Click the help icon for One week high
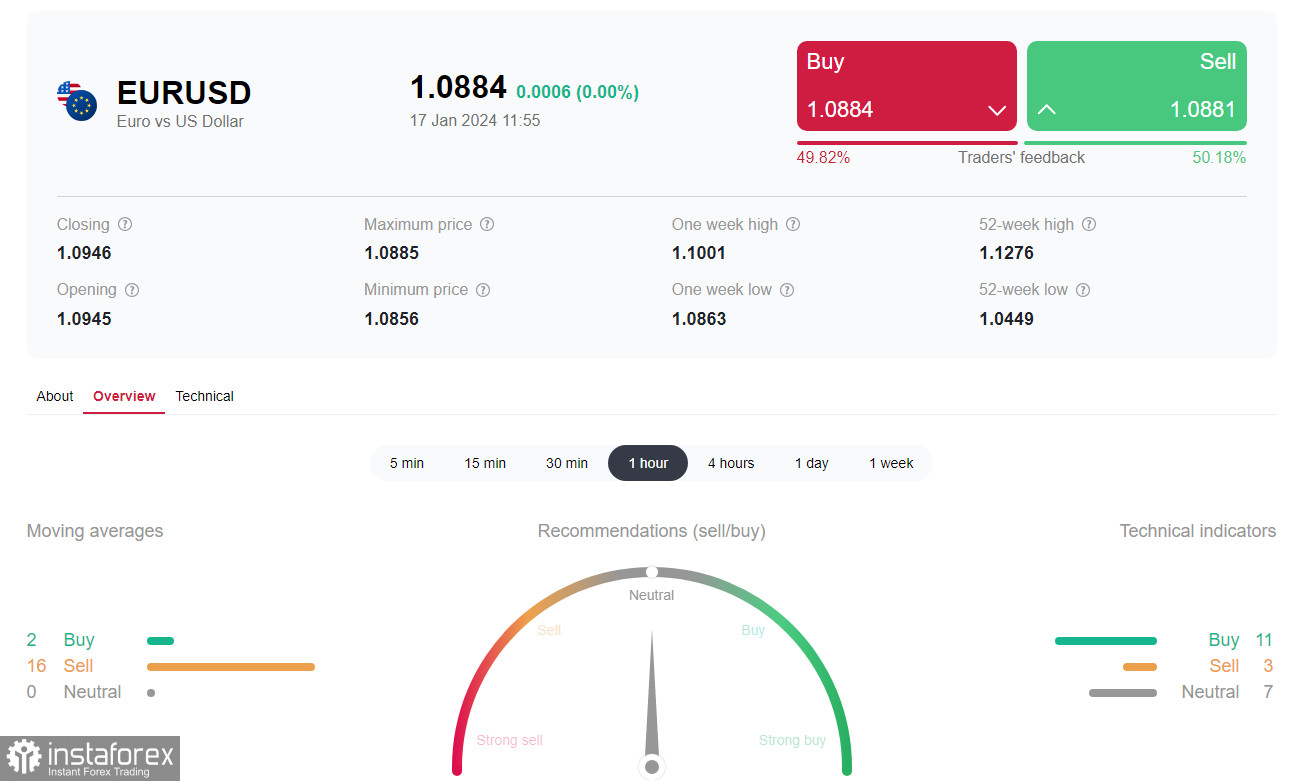The width and height of the screenshot is (1295, 781). 793,225
